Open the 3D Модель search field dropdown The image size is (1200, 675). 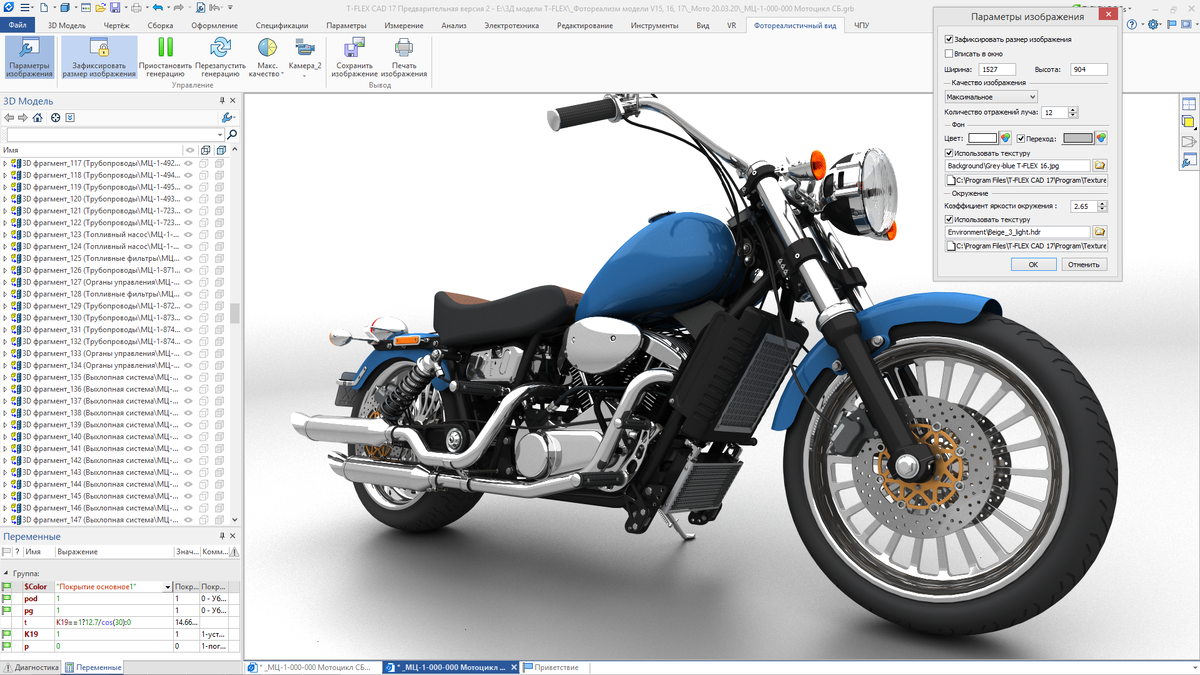(220, 134)
